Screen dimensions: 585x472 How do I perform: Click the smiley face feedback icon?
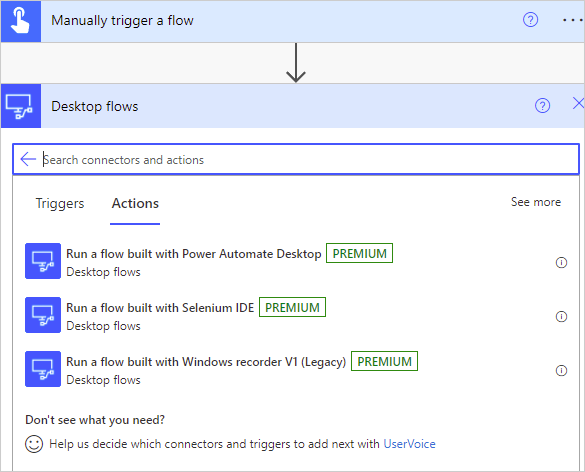click(34, 444)
